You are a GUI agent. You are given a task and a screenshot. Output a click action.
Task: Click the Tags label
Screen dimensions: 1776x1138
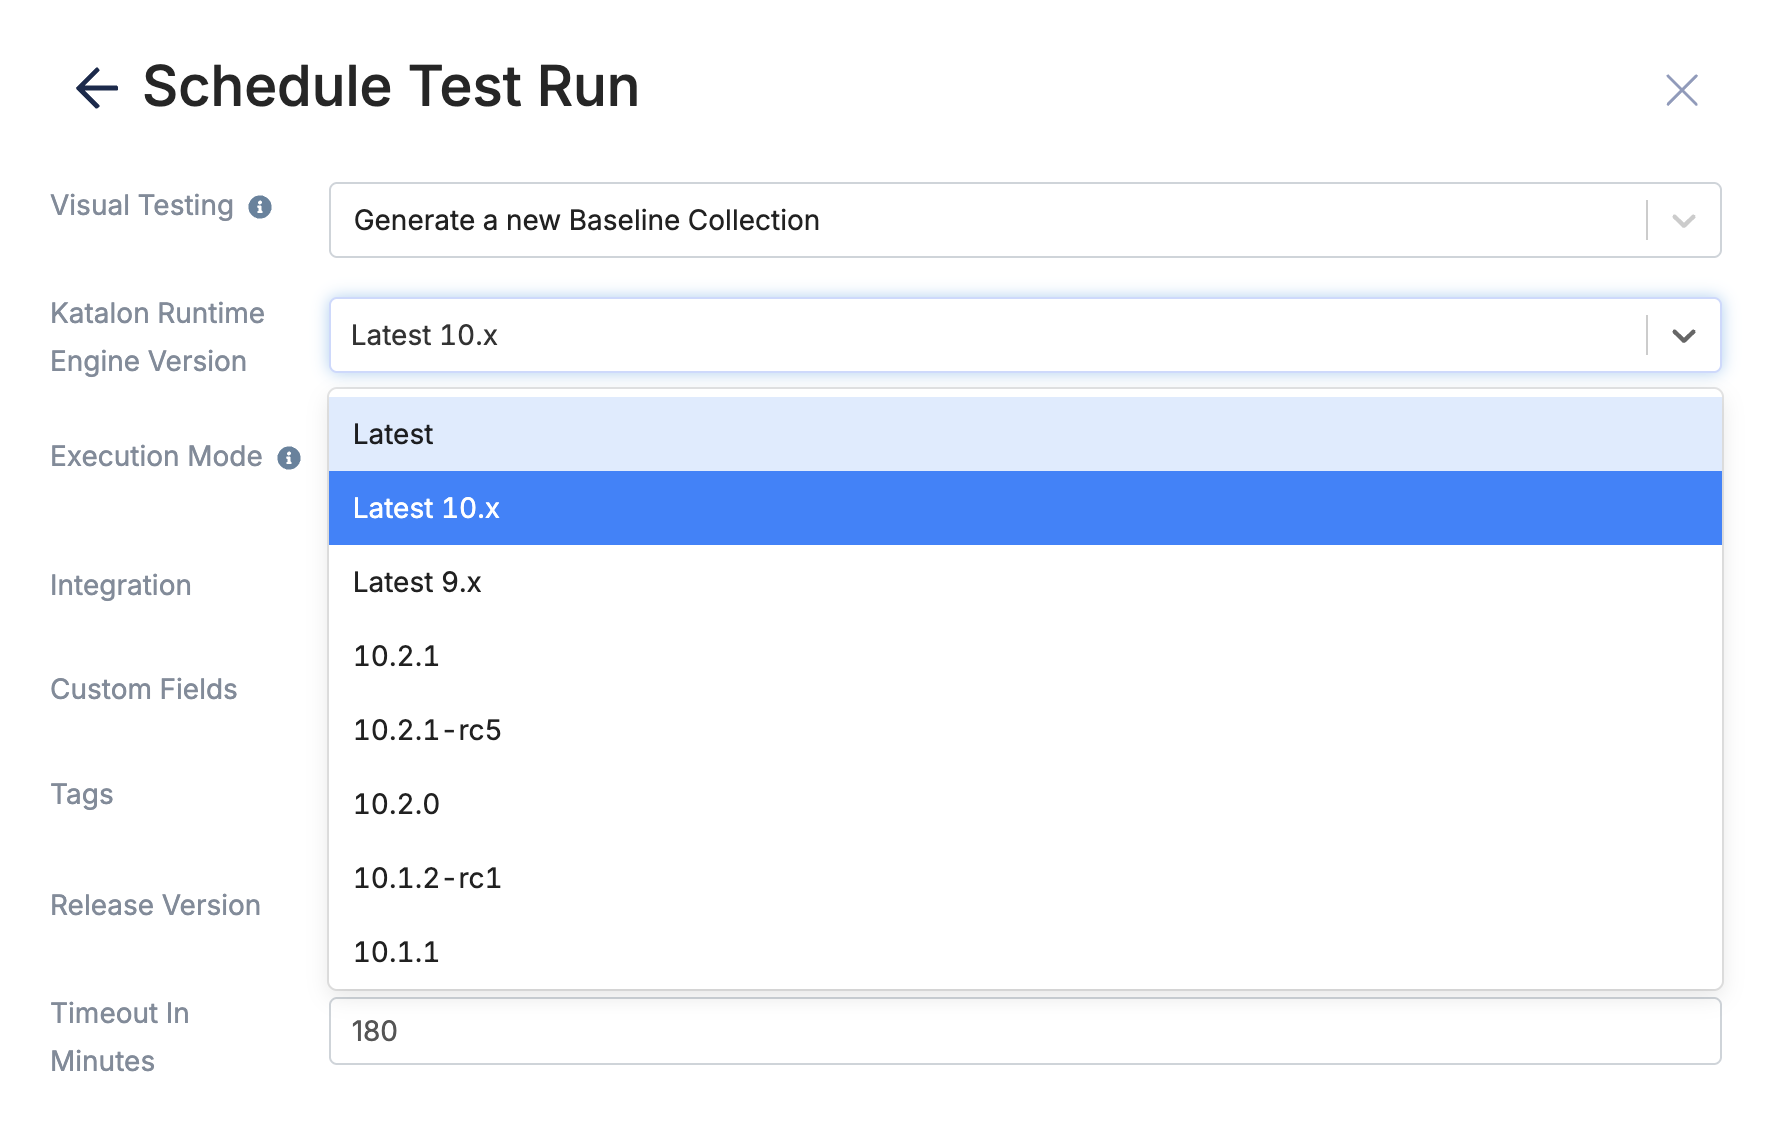pyautogui.click(x=82, y=794)
